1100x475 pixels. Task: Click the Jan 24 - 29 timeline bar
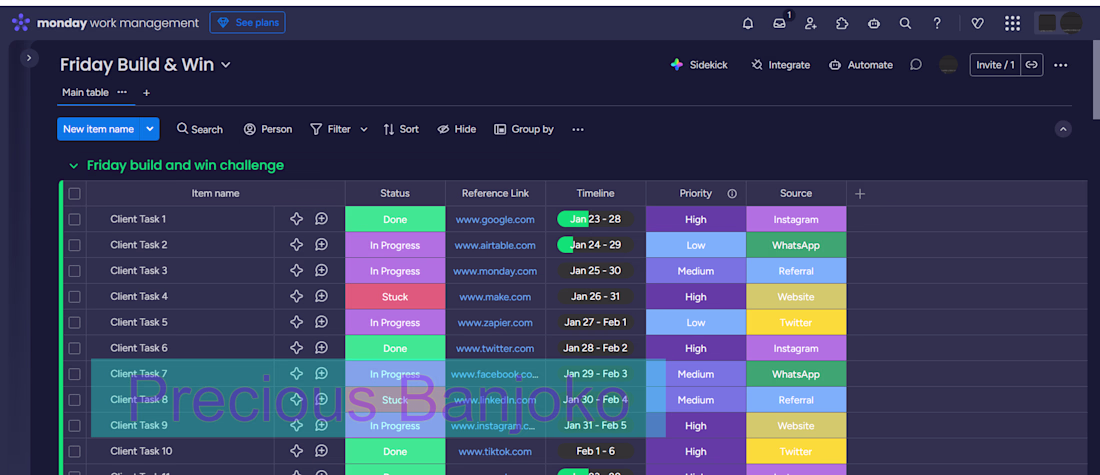click(596, 245)
